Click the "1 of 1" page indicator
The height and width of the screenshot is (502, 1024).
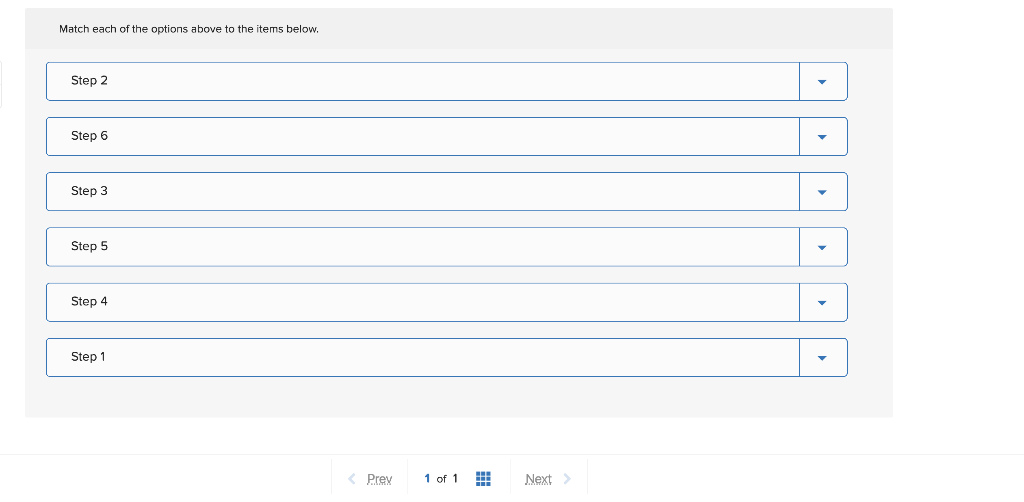[x=441, y=479]
